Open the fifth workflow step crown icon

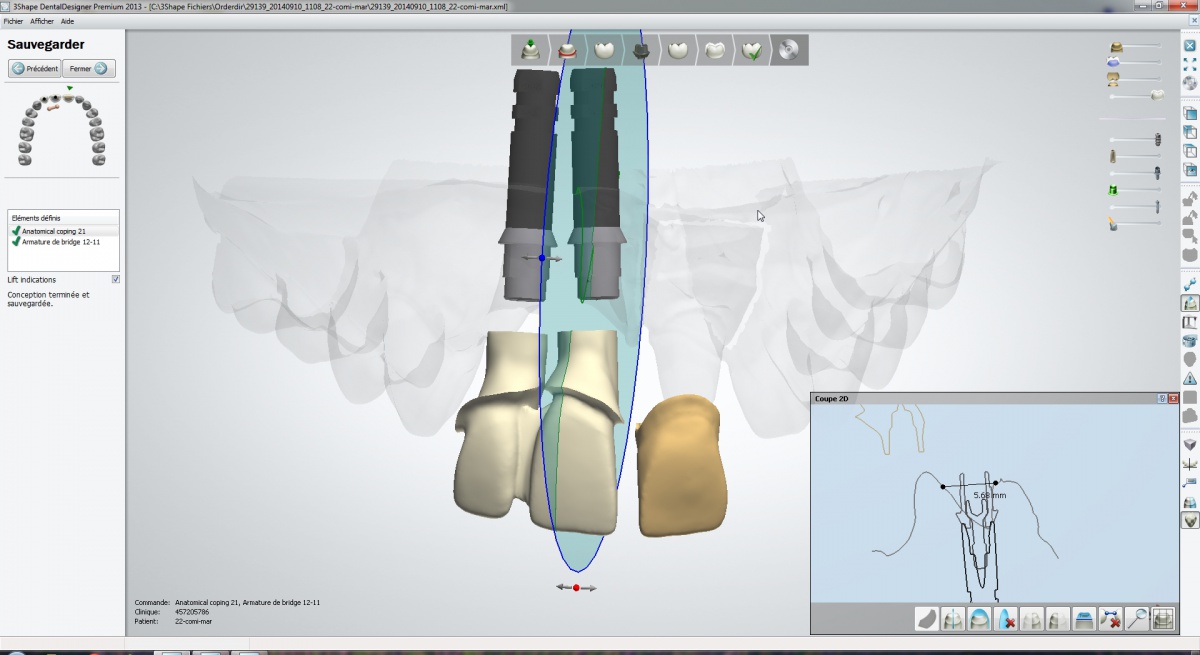[x=678, y=50]
